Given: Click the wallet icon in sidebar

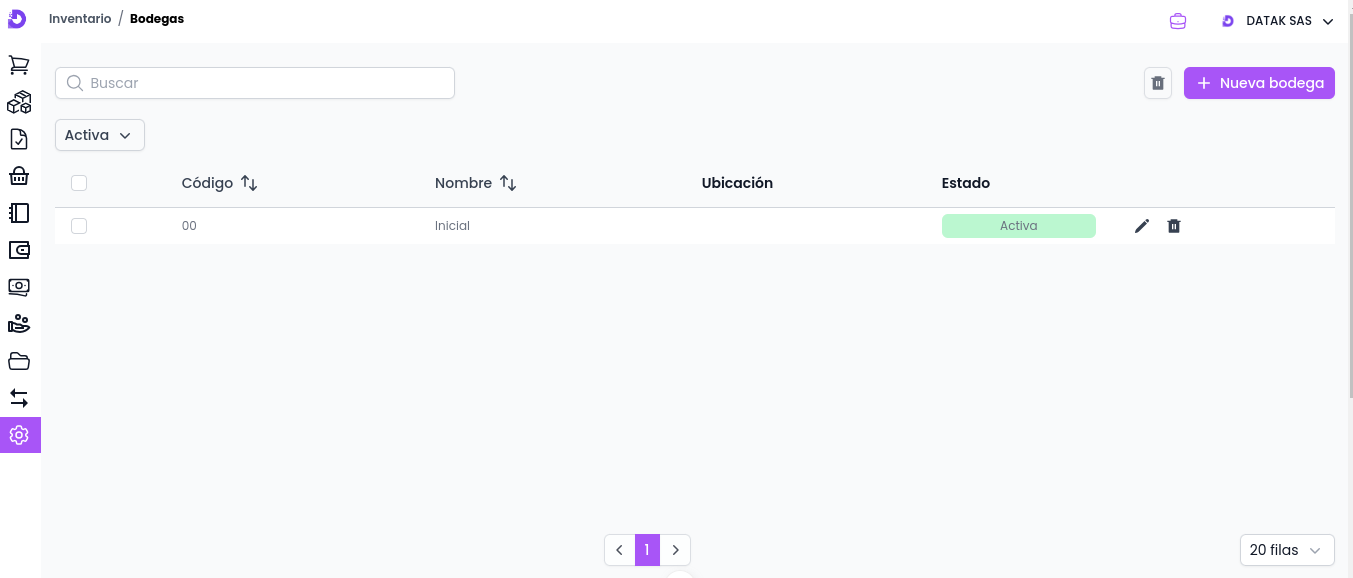Looking at the screenshot, I should [19, 250].
